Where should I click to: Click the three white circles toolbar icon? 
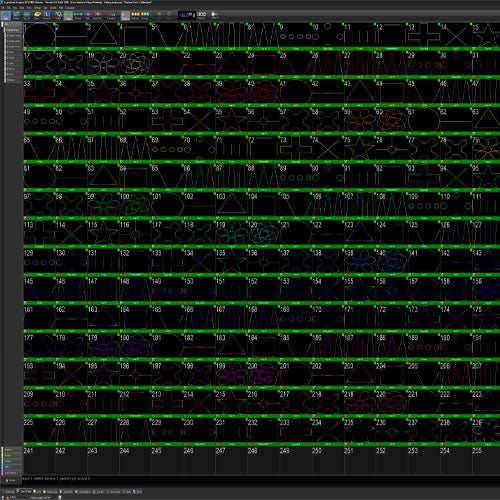201,15
